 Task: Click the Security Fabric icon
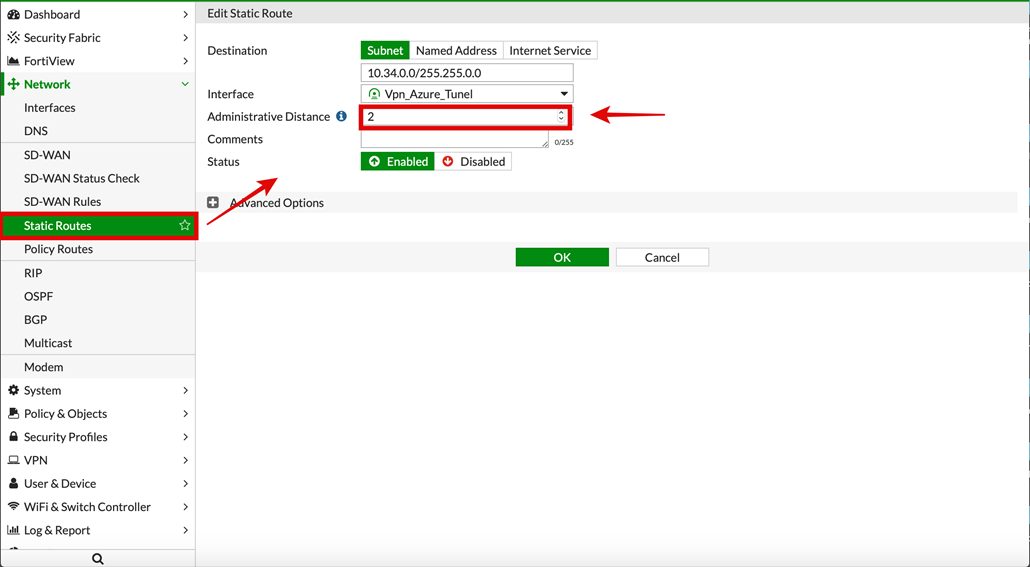[x=13, y=37]
